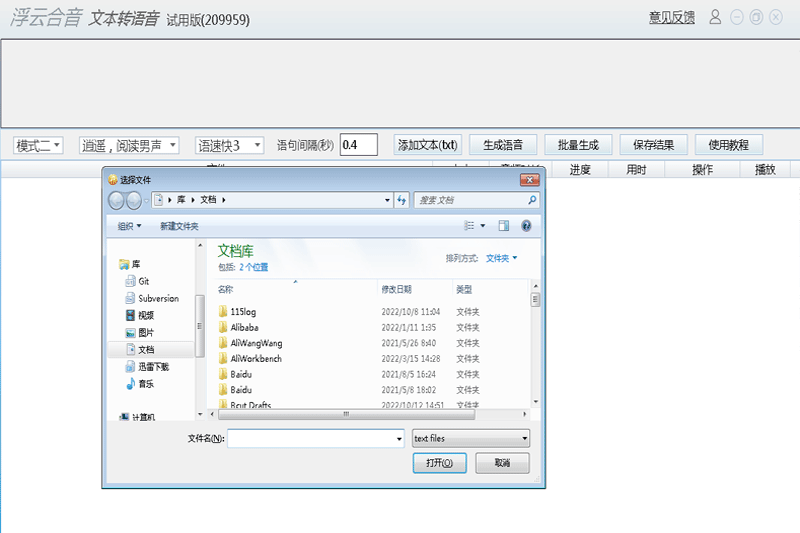The height and width of the screenshot is (533, 800).
Task: Click the 生成语音 button
Action: [x=503, y=145]
